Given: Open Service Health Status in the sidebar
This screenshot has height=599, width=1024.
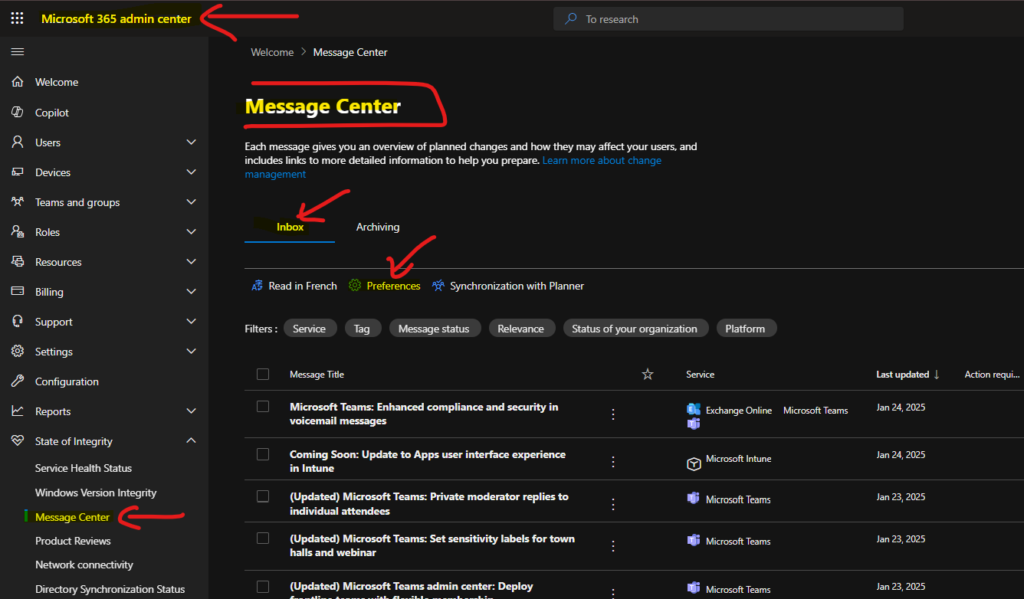Looking at the screenshot, I should click(x=83, y=468).
